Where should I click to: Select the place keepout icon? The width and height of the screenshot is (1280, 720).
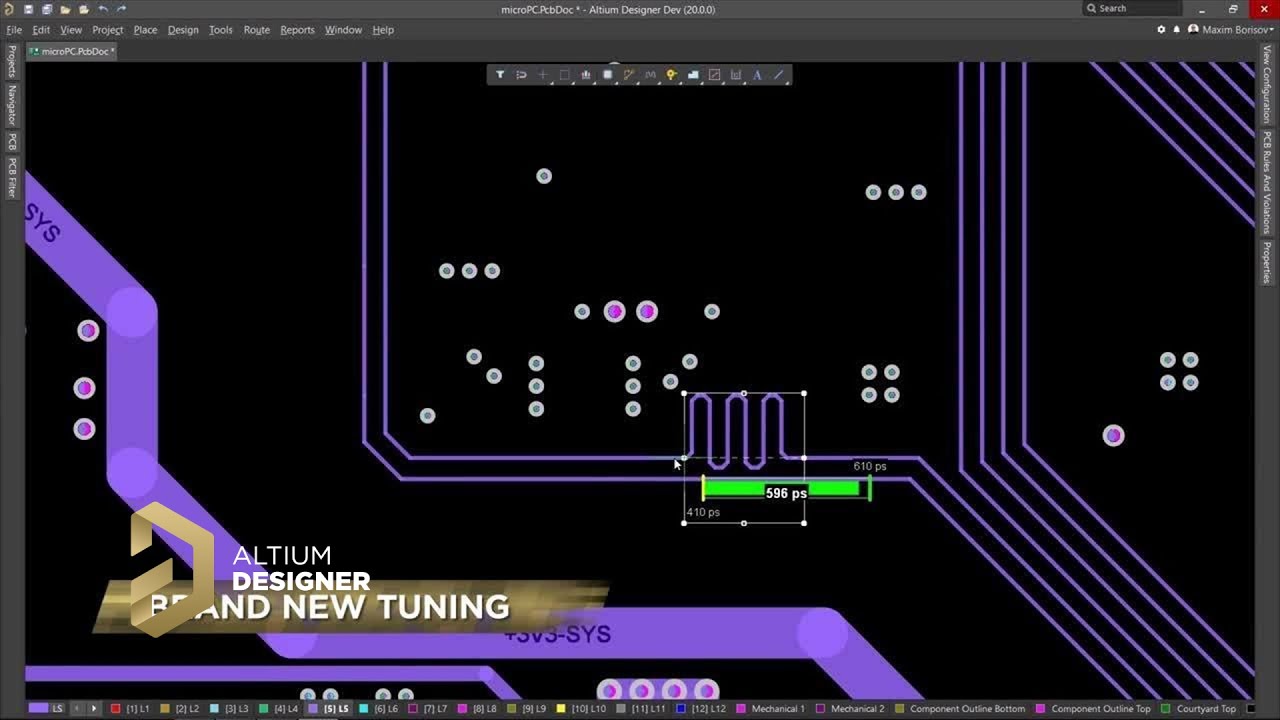(715, 75)
